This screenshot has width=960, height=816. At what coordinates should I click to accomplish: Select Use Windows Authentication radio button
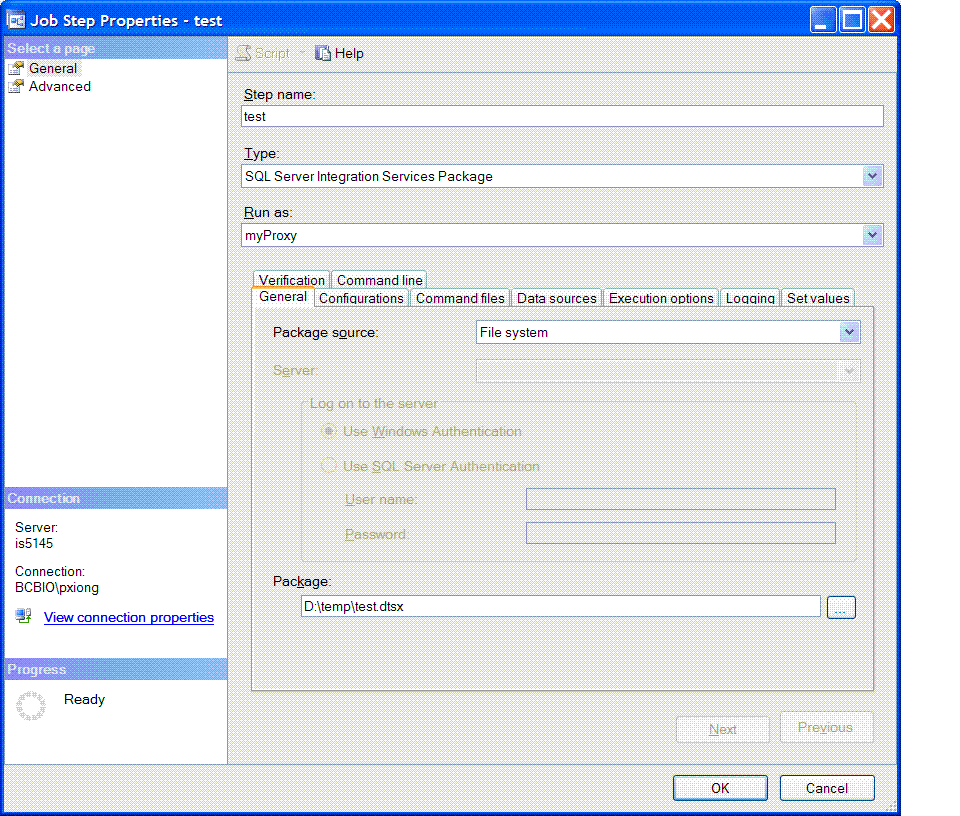point(329,431)
